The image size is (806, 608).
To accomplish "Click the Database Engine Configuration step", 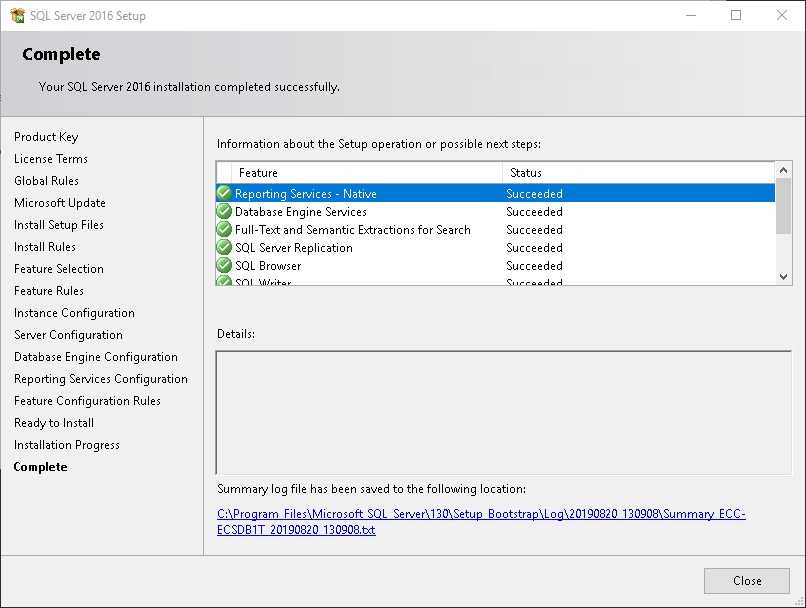I will coord(96,357).
